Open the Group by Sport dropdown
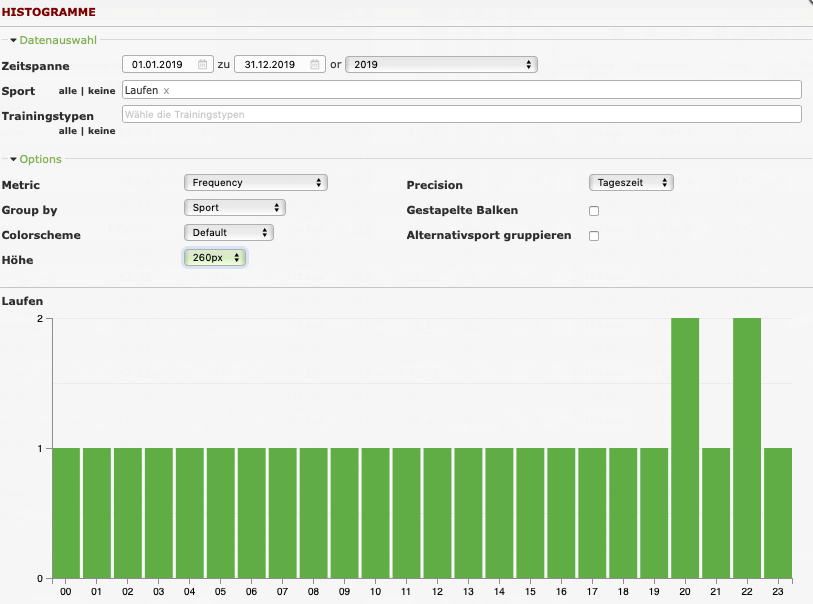813x604 pixels. click(x=235, y=207)
